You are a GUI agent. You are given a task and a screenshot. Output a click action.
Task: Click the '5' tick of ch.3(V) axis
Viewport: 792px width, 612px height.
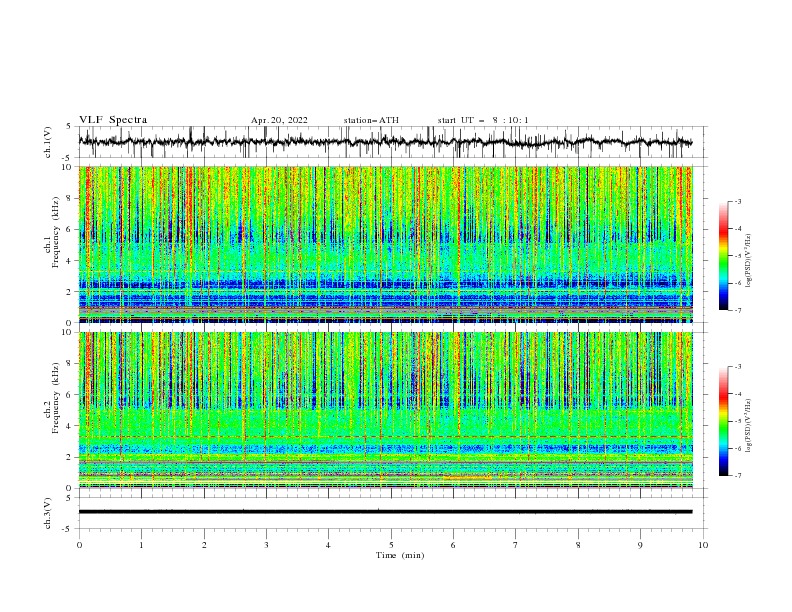pyautogui.click(x=69, y=497)
